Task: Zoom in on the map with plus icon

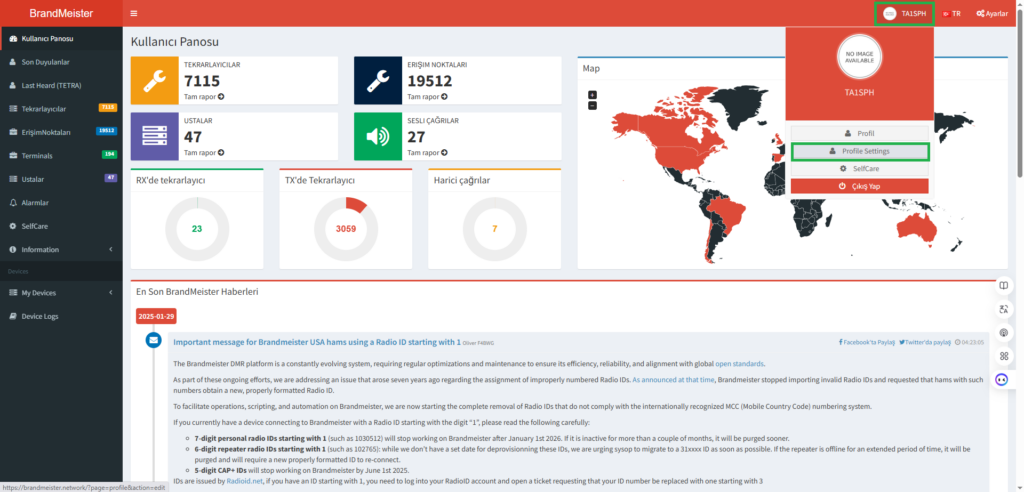Action: pos(592,95)
